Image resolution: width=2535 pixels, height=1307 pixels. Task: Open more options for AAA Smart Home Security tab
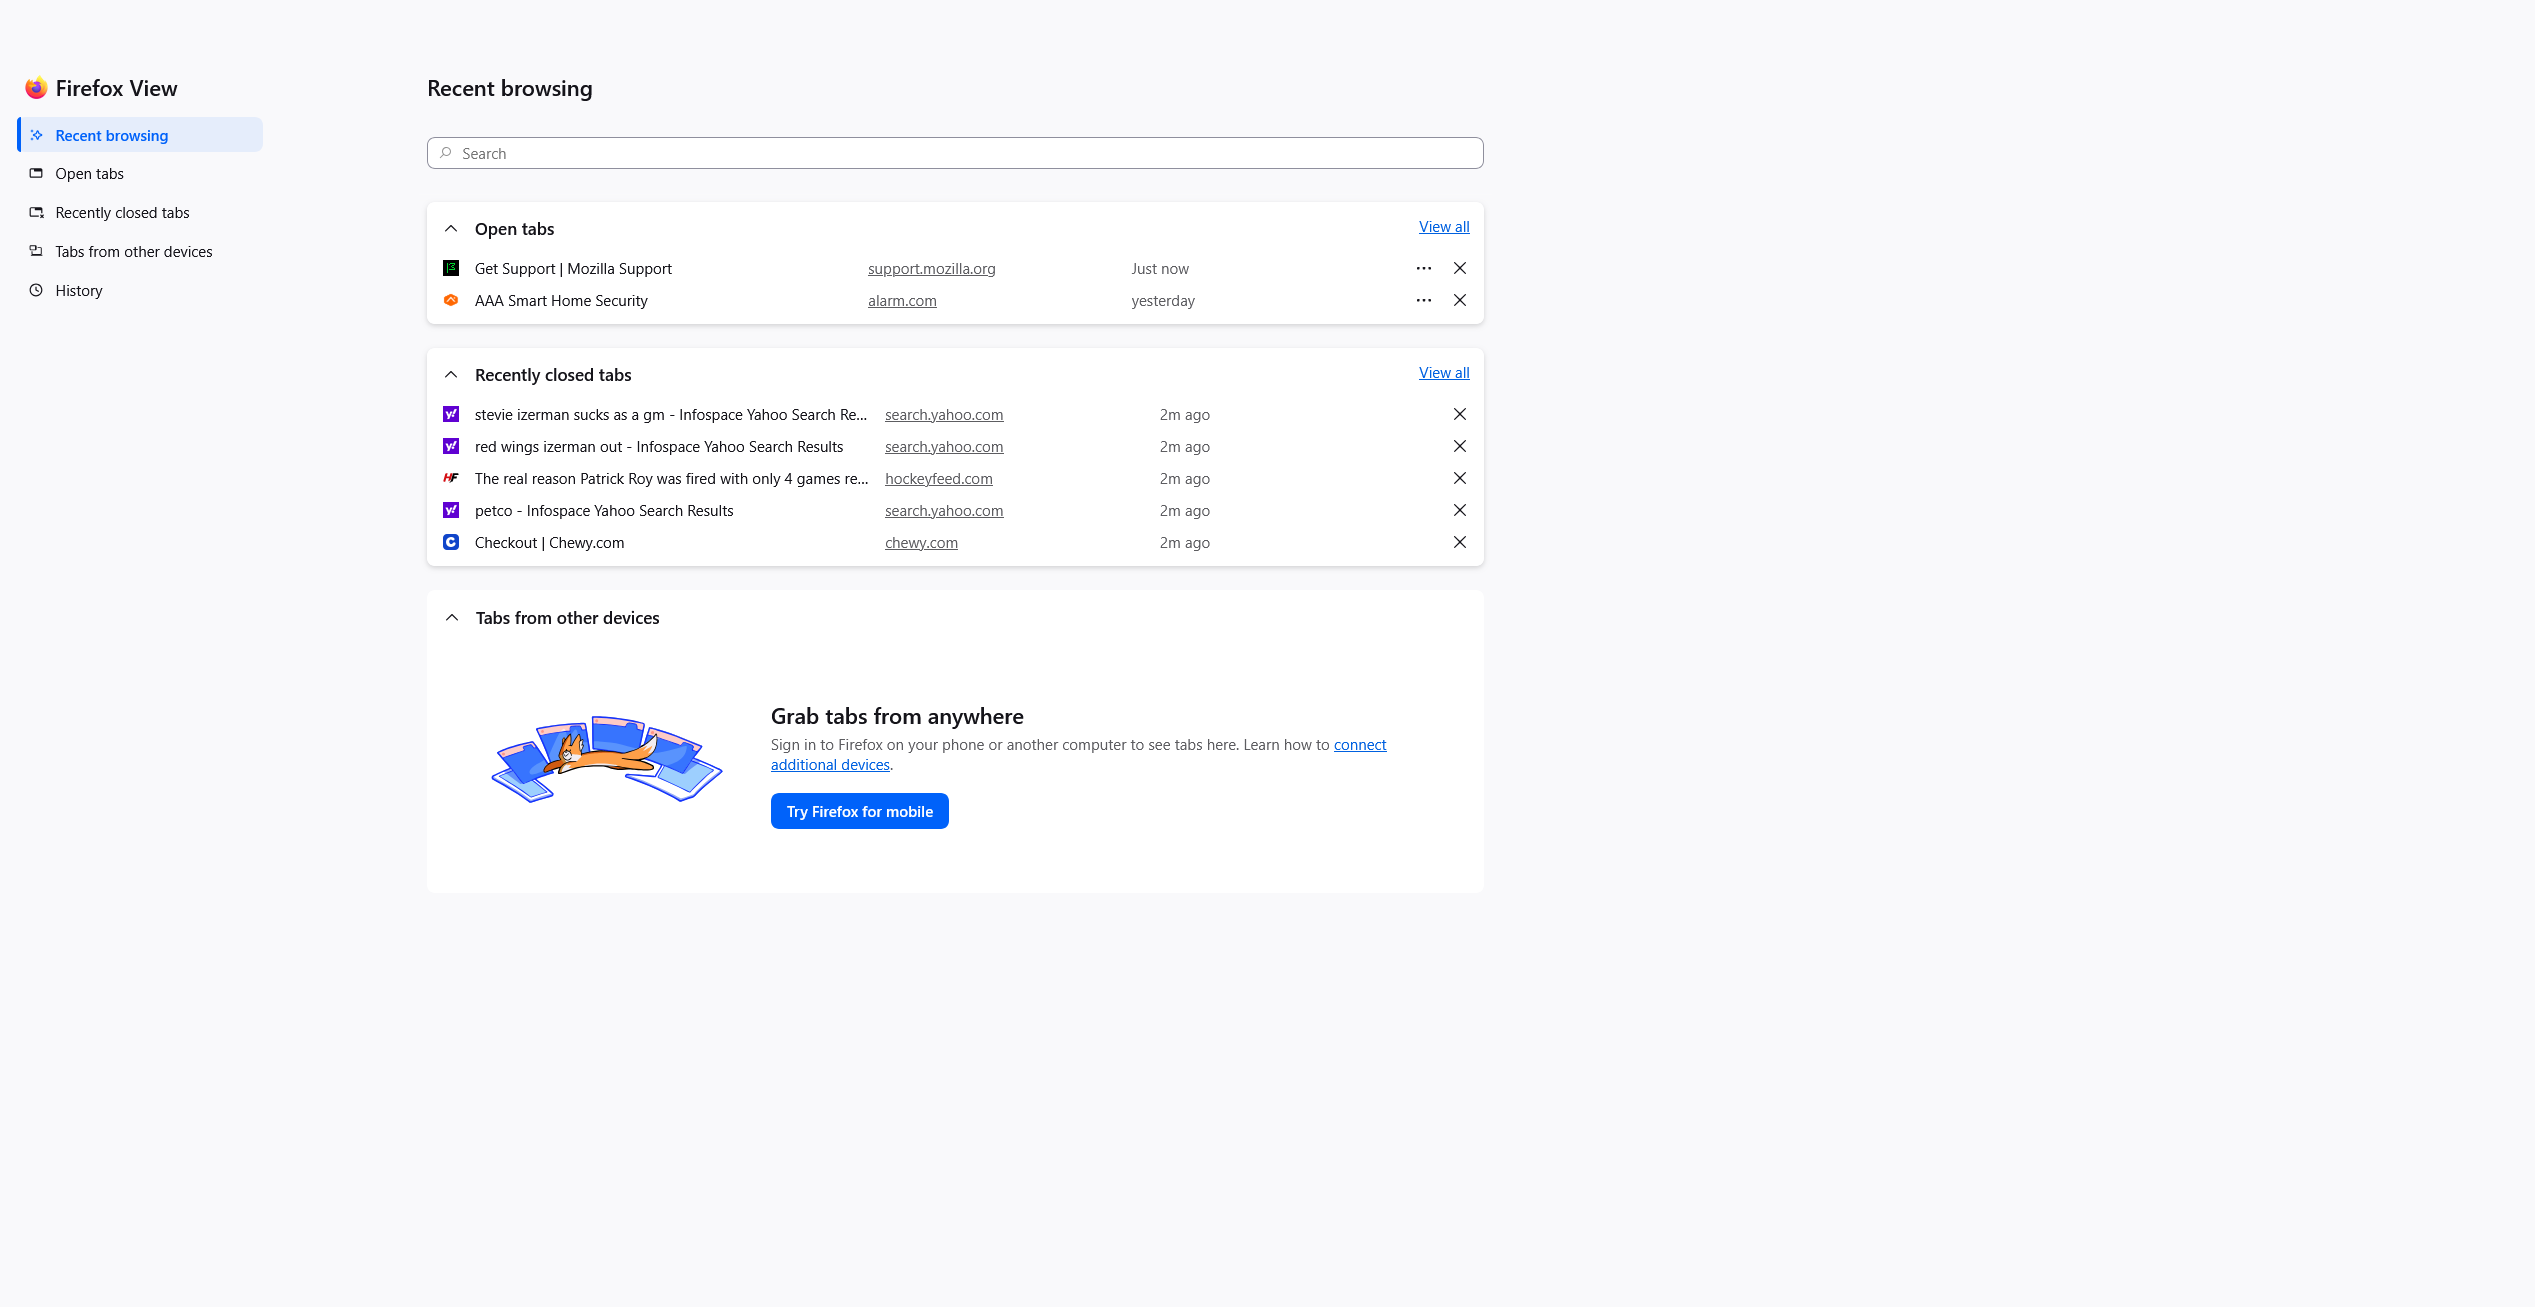click(x=1423, y=300)
